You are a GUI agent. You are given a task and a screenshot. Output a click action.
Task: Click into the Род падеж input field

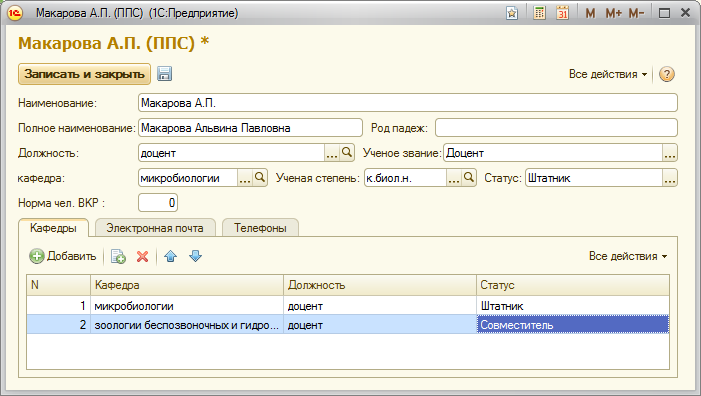click(x=556, y=128)
